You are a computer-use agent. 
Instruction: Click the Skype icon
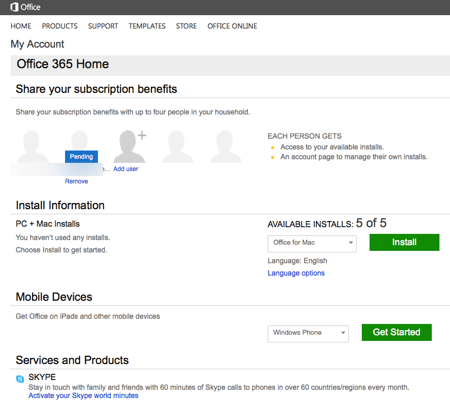coord(20,379)
